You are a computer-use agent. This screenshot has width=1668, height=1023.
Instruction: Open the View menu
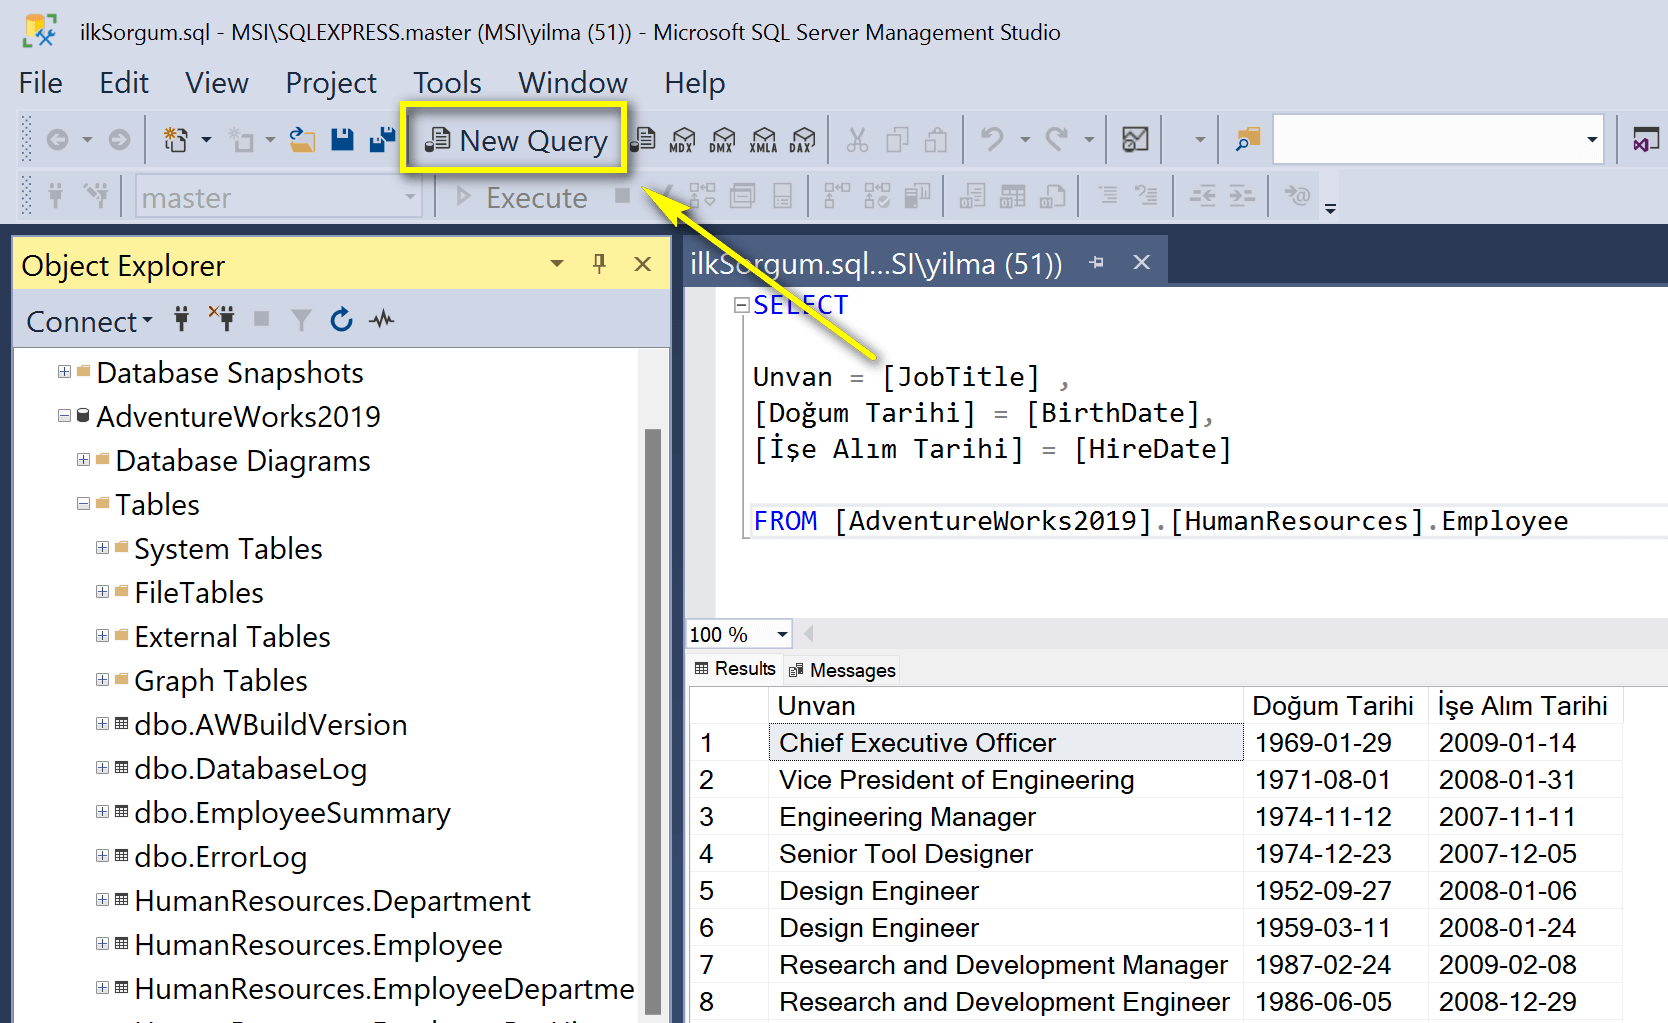[217, 83]
